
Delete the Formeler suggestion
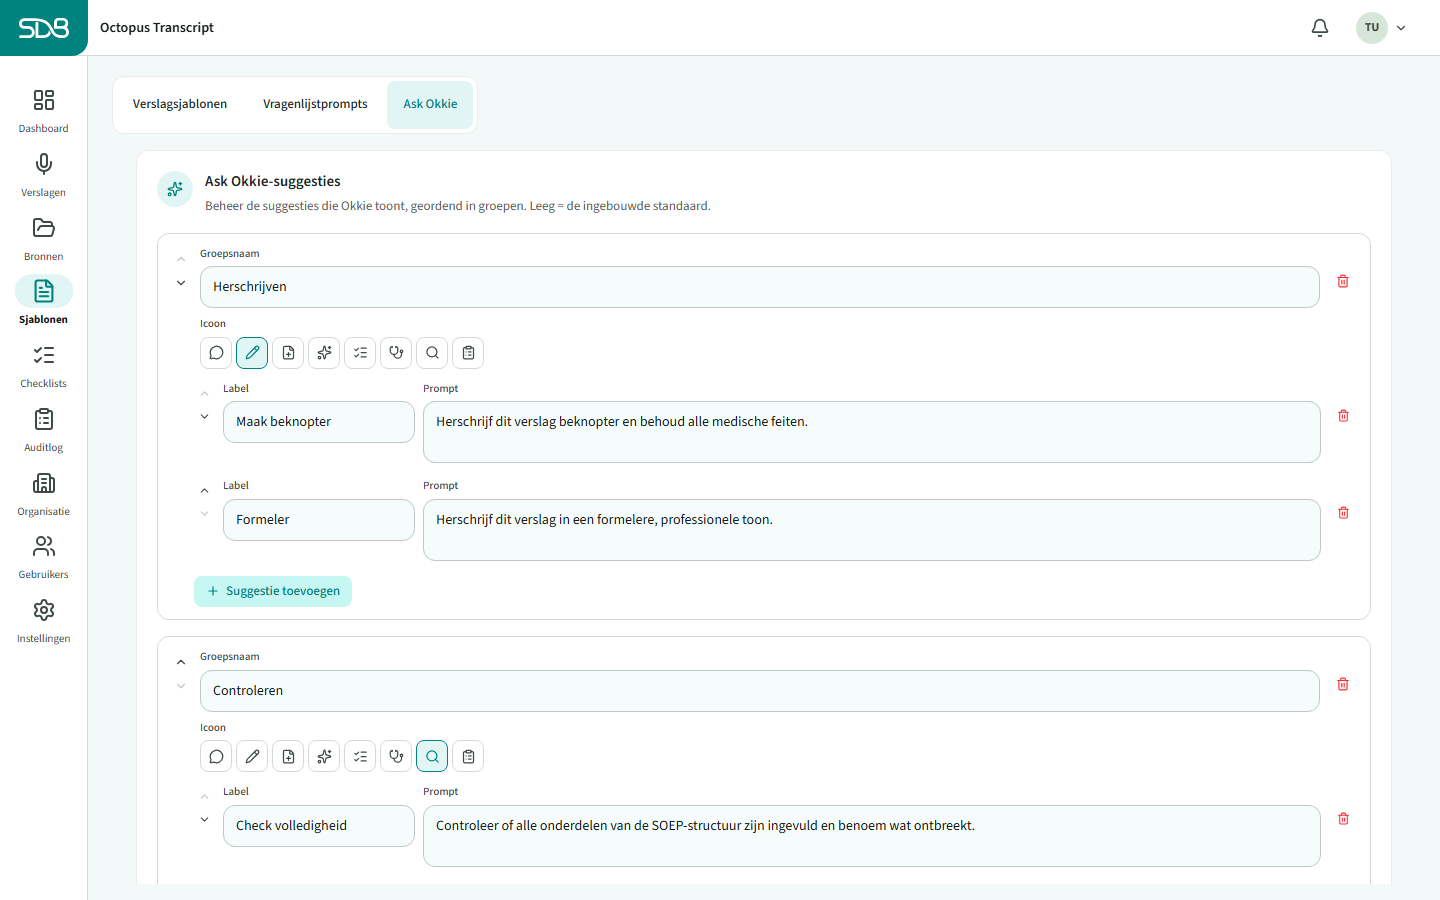tap(1343, 512)
